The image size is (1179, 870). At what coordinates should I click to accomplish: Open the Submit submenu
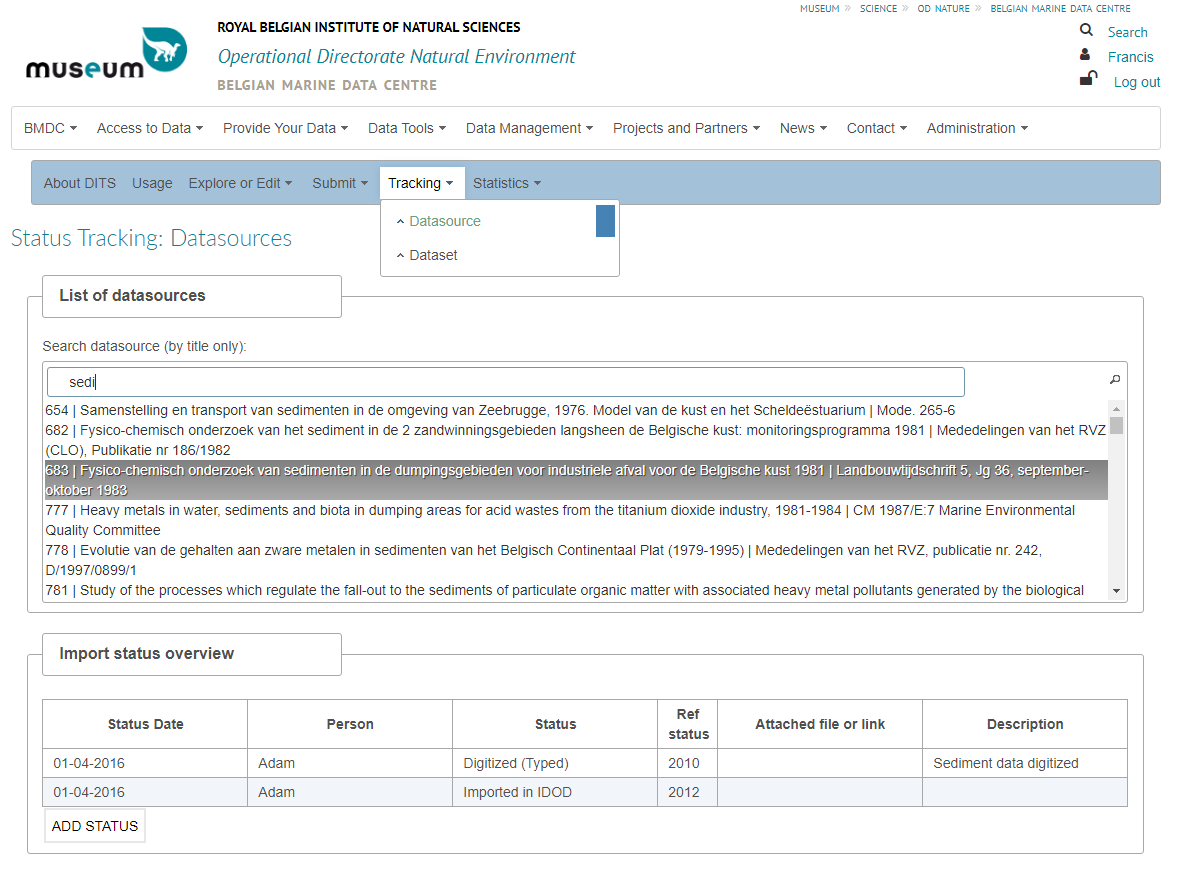[x=340, y=183]
